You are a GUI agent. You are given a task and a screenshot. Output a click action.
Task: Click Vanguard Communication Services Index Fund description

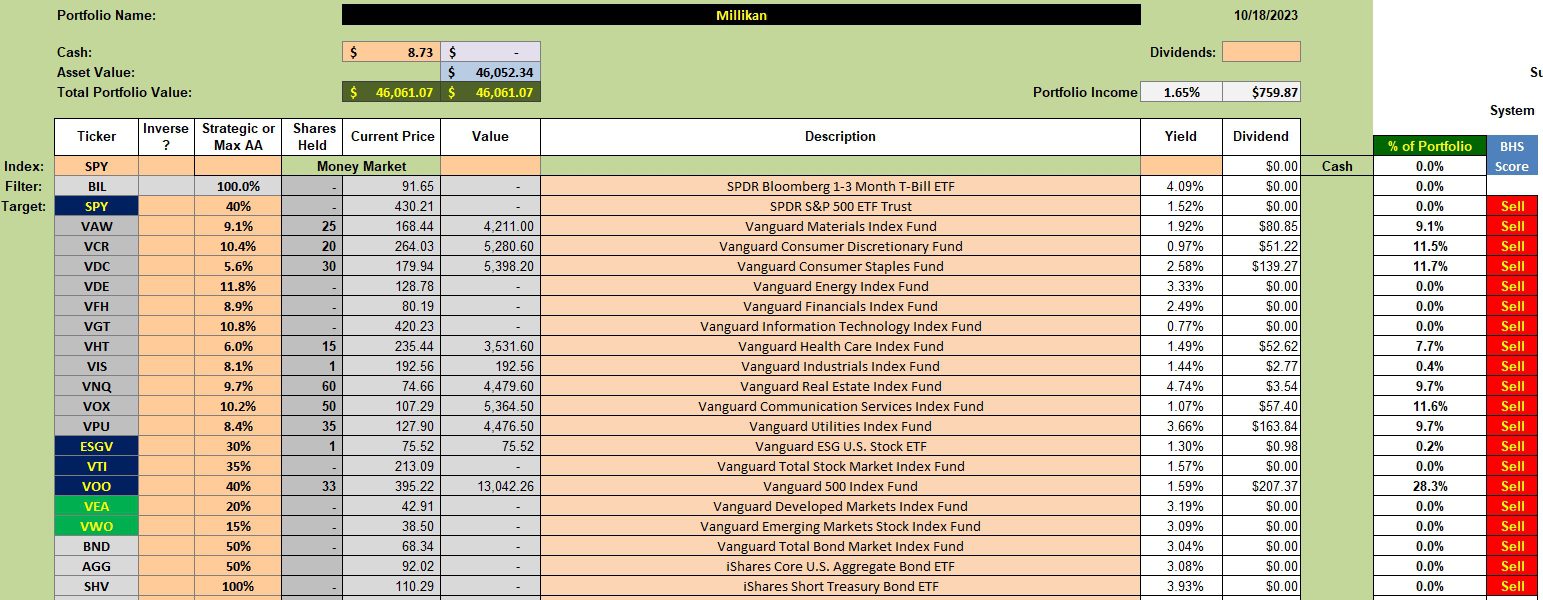[840, 406]
